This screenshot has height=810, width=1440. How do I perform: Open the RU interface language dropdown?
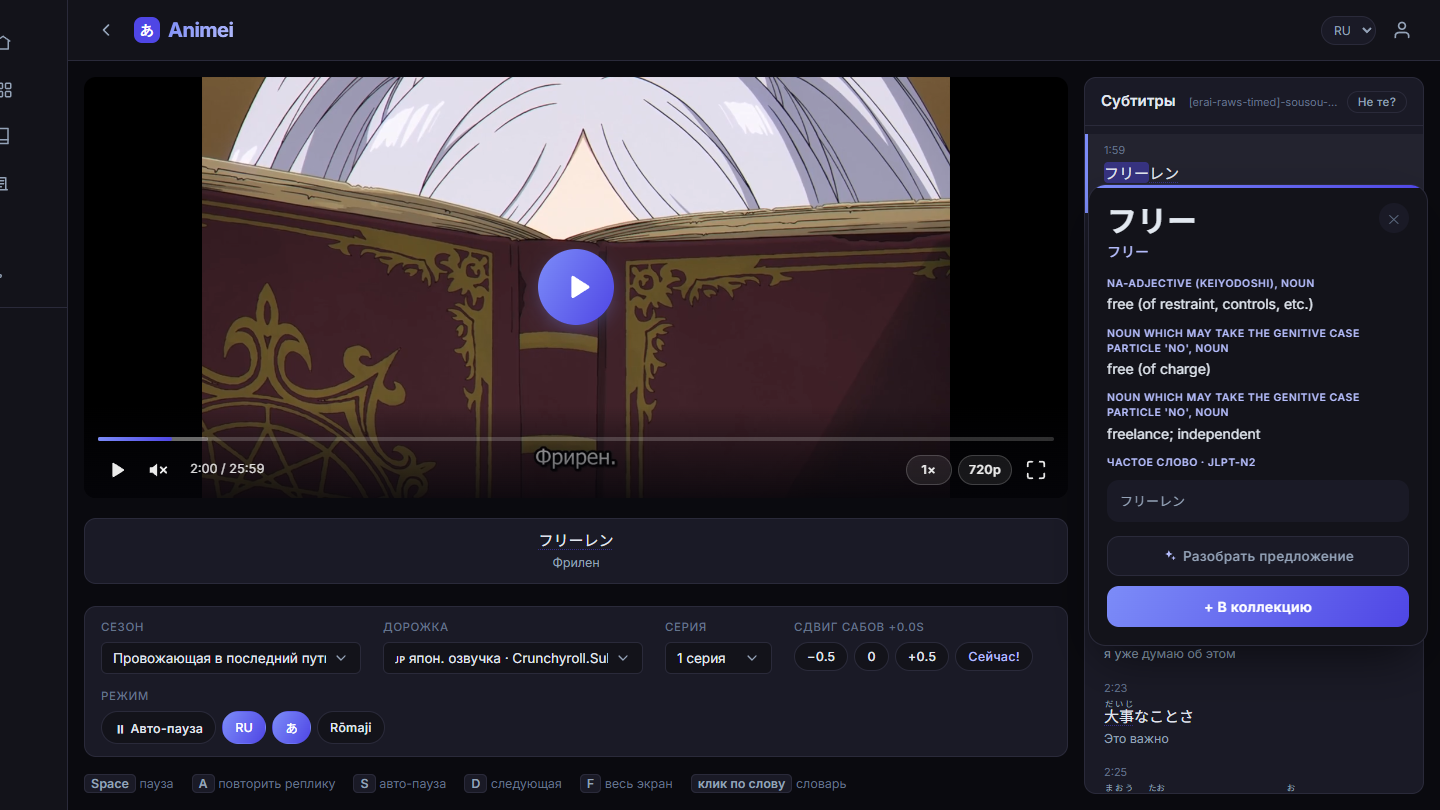coord(1348,30)
